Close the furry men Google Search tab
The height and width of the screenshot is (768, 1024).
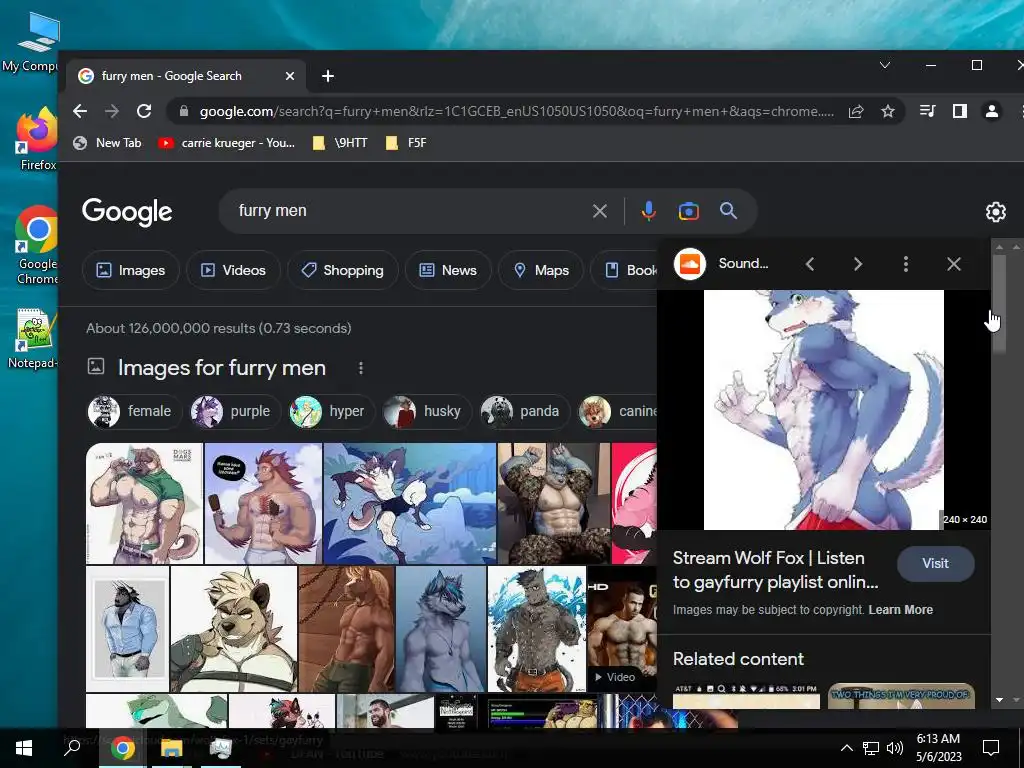tap(290, 76)
